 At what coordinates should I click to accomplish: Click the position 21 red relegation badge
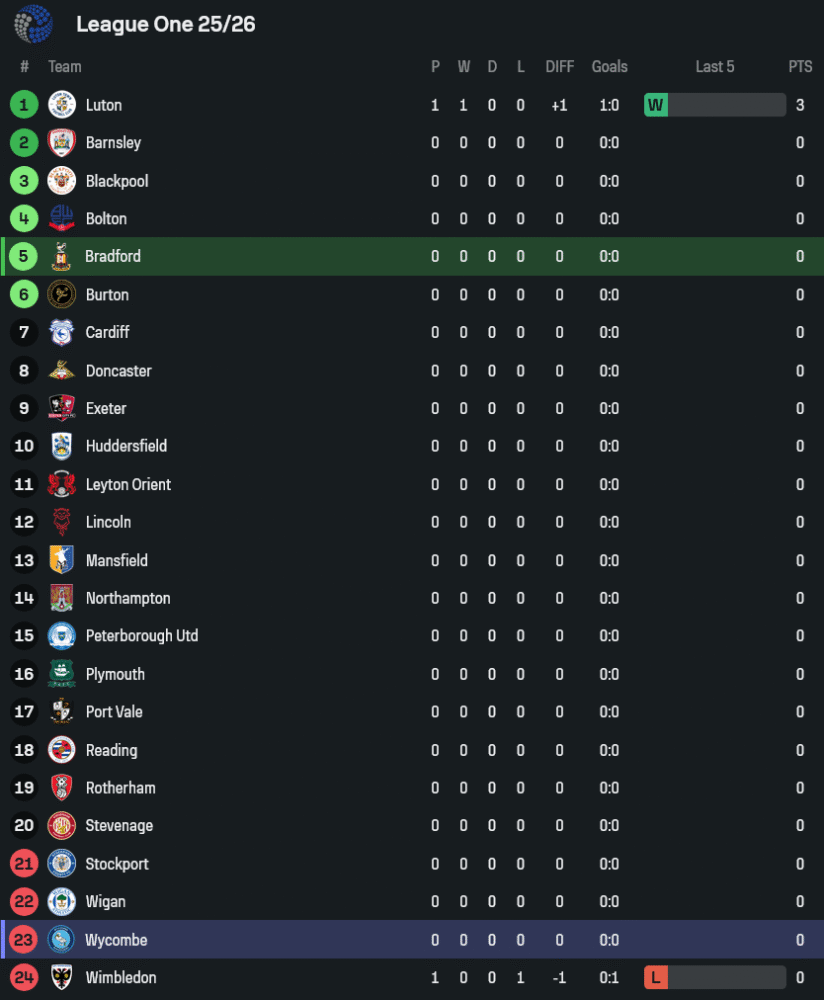pos(24,864)
